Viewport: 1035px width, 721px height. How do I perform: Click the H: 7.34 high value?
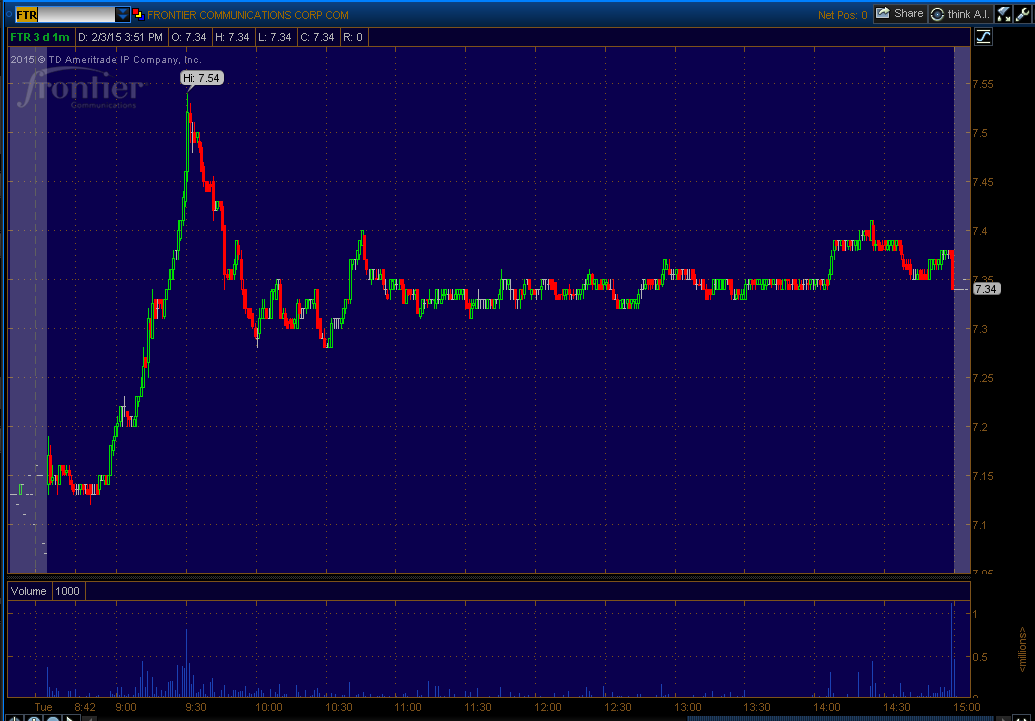tap(232, 38)
